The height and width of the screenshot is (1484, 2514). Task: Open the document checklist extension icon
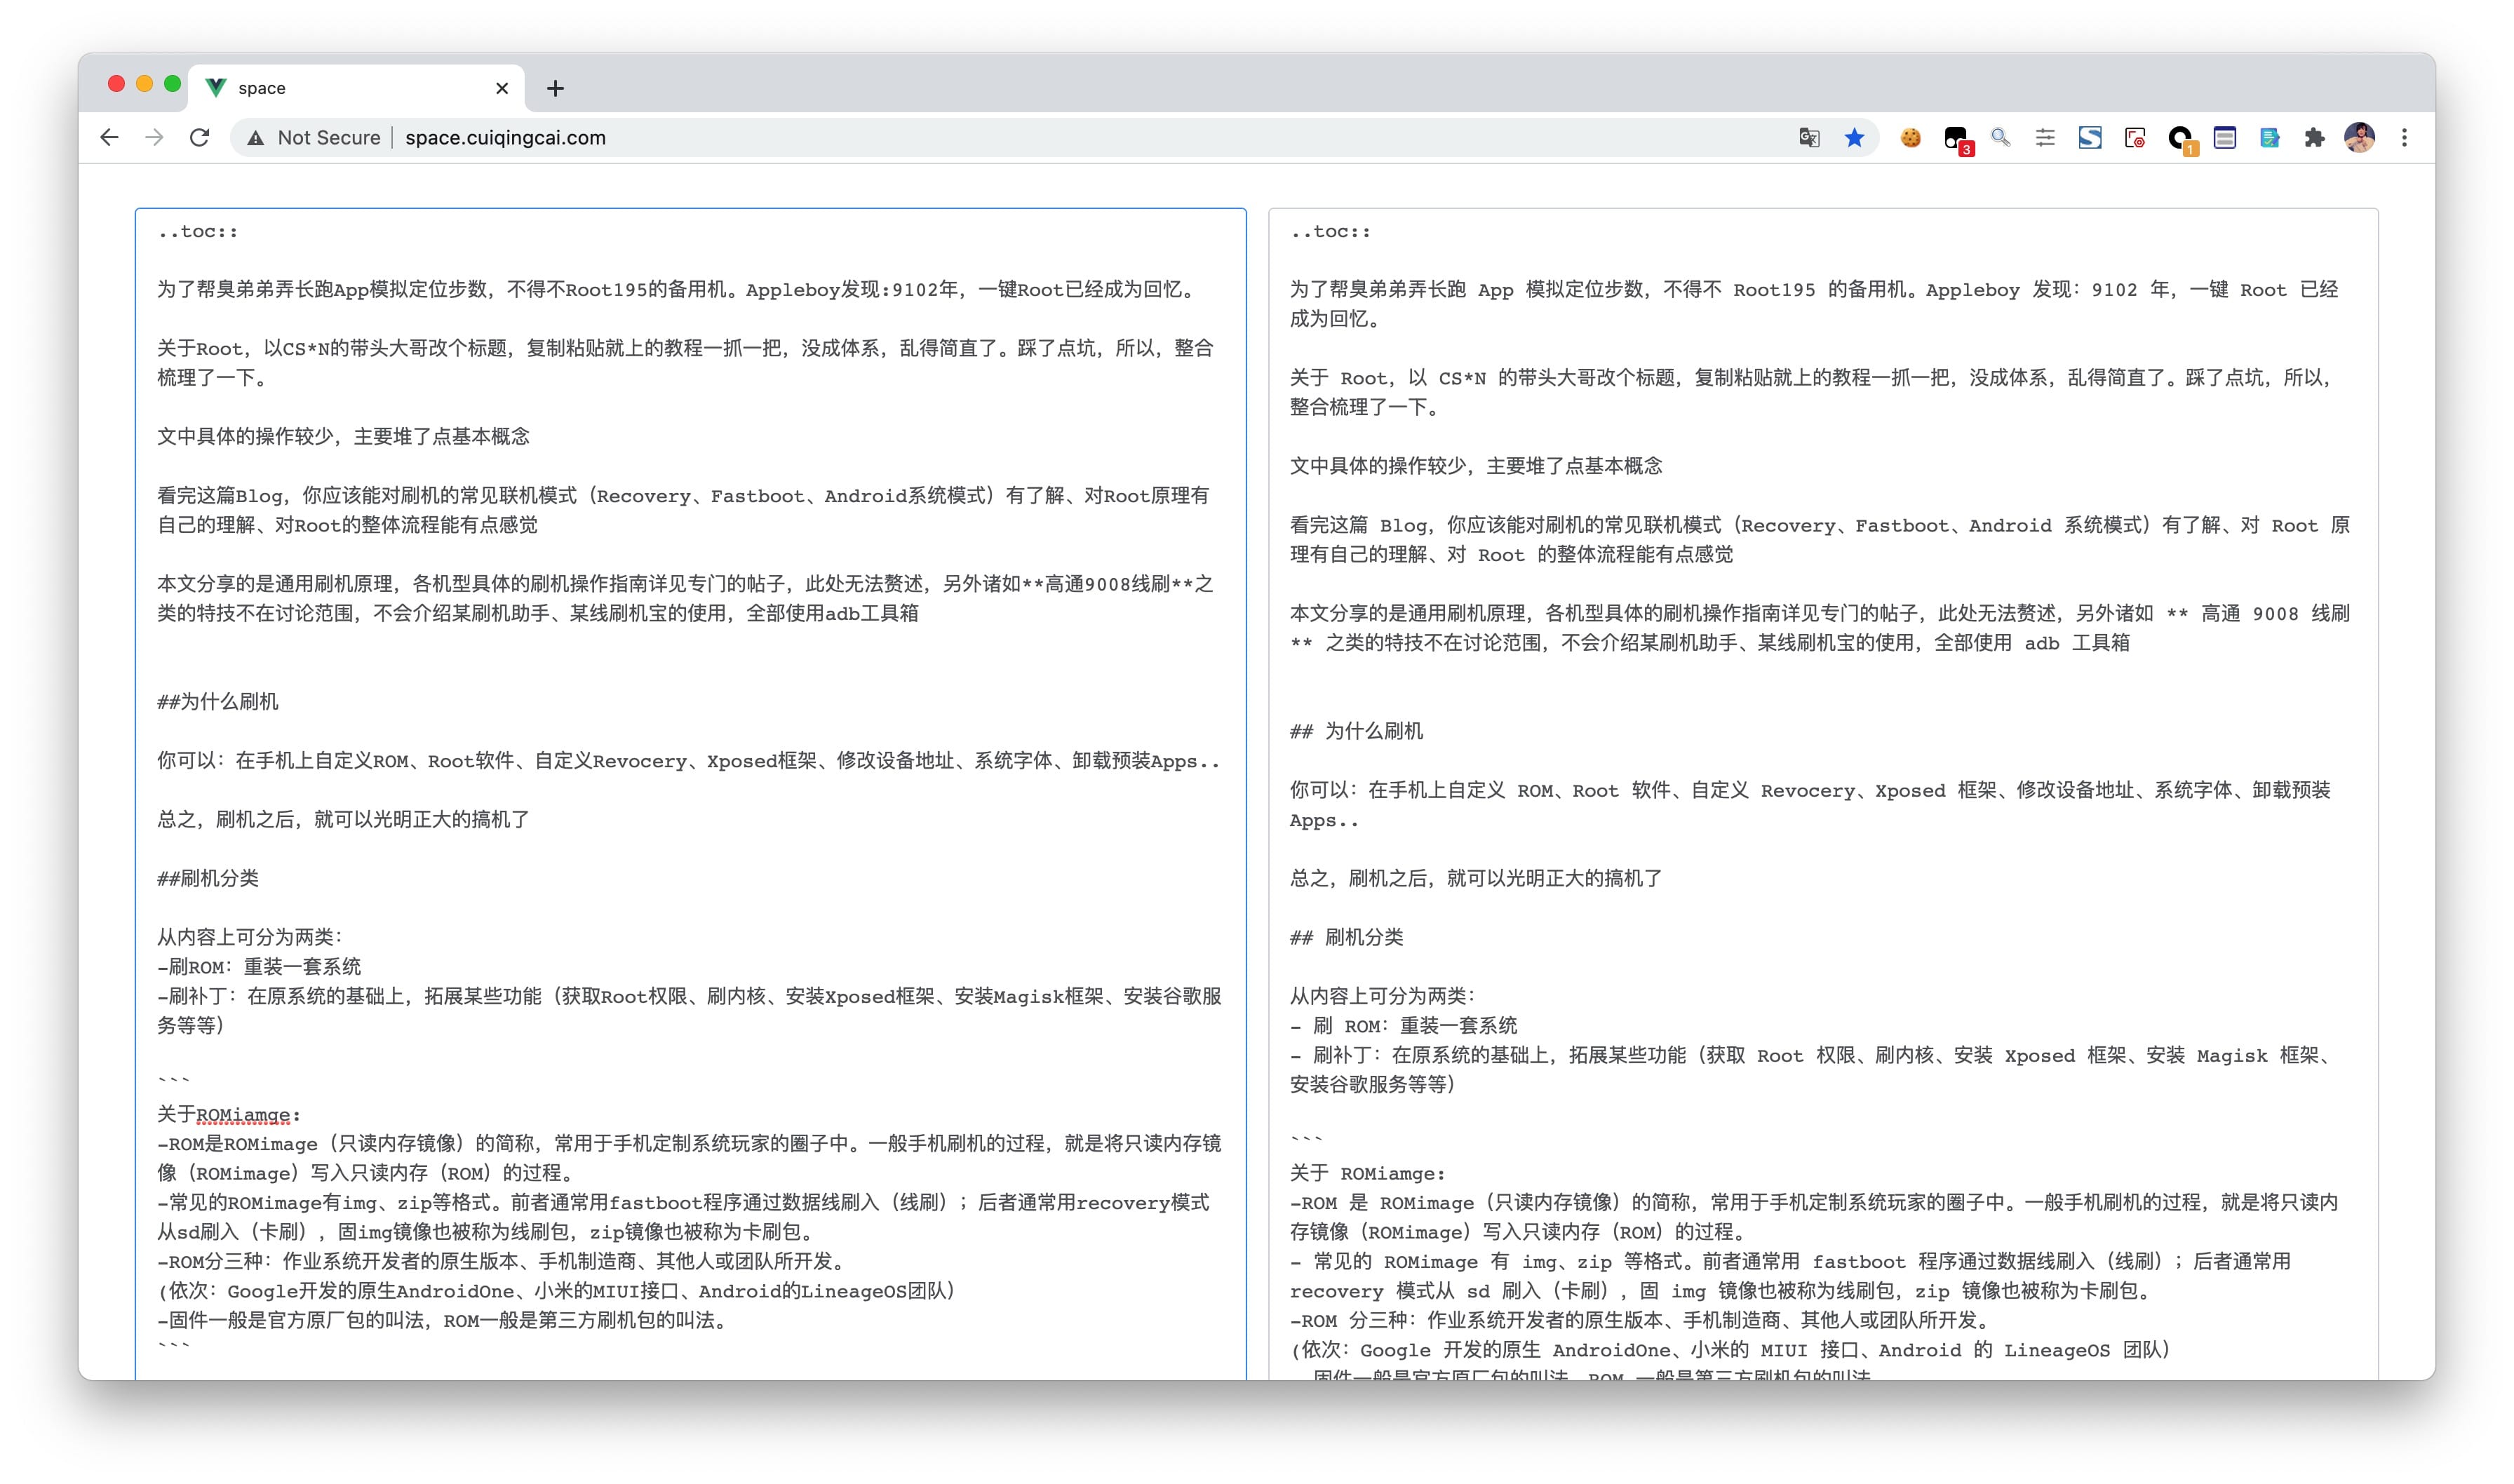(x=2270, y=138)
